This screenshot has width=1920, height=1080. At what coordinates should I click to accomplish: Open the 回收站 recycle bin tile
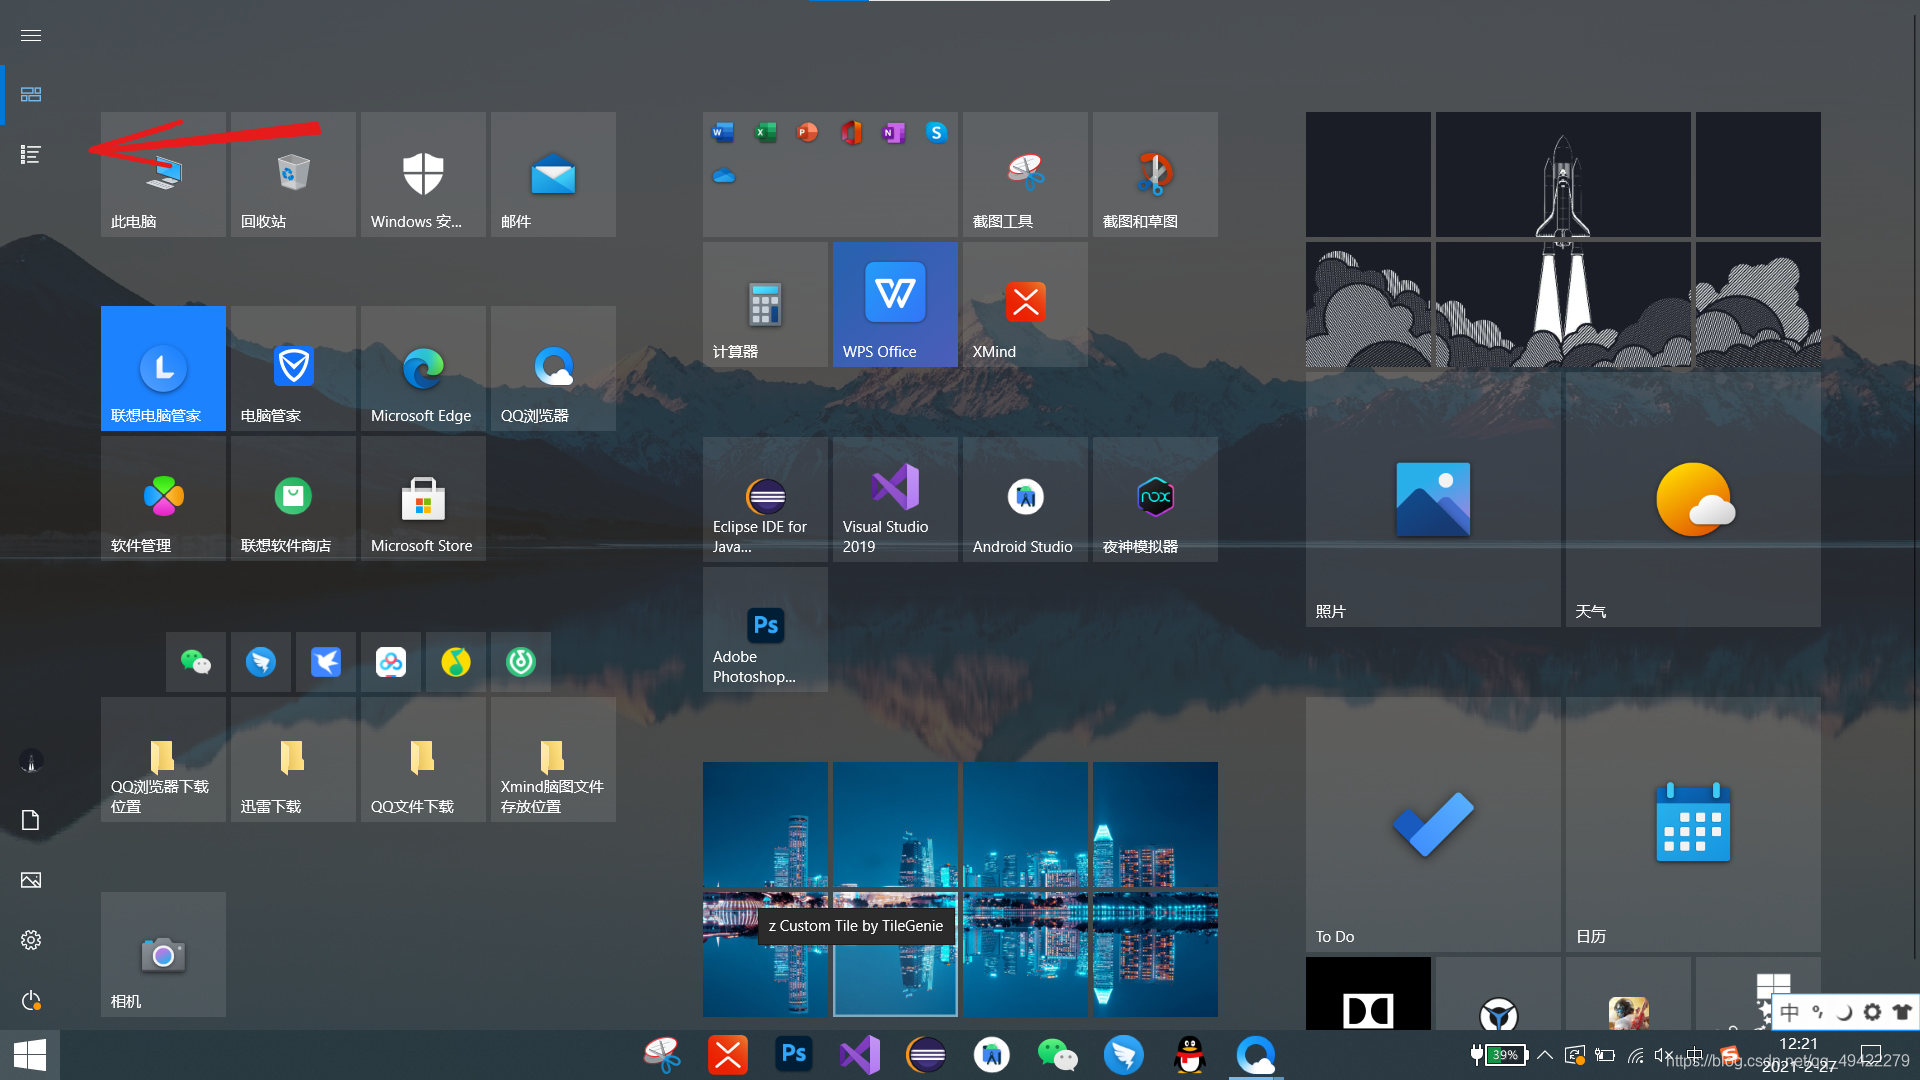[293, 174]
